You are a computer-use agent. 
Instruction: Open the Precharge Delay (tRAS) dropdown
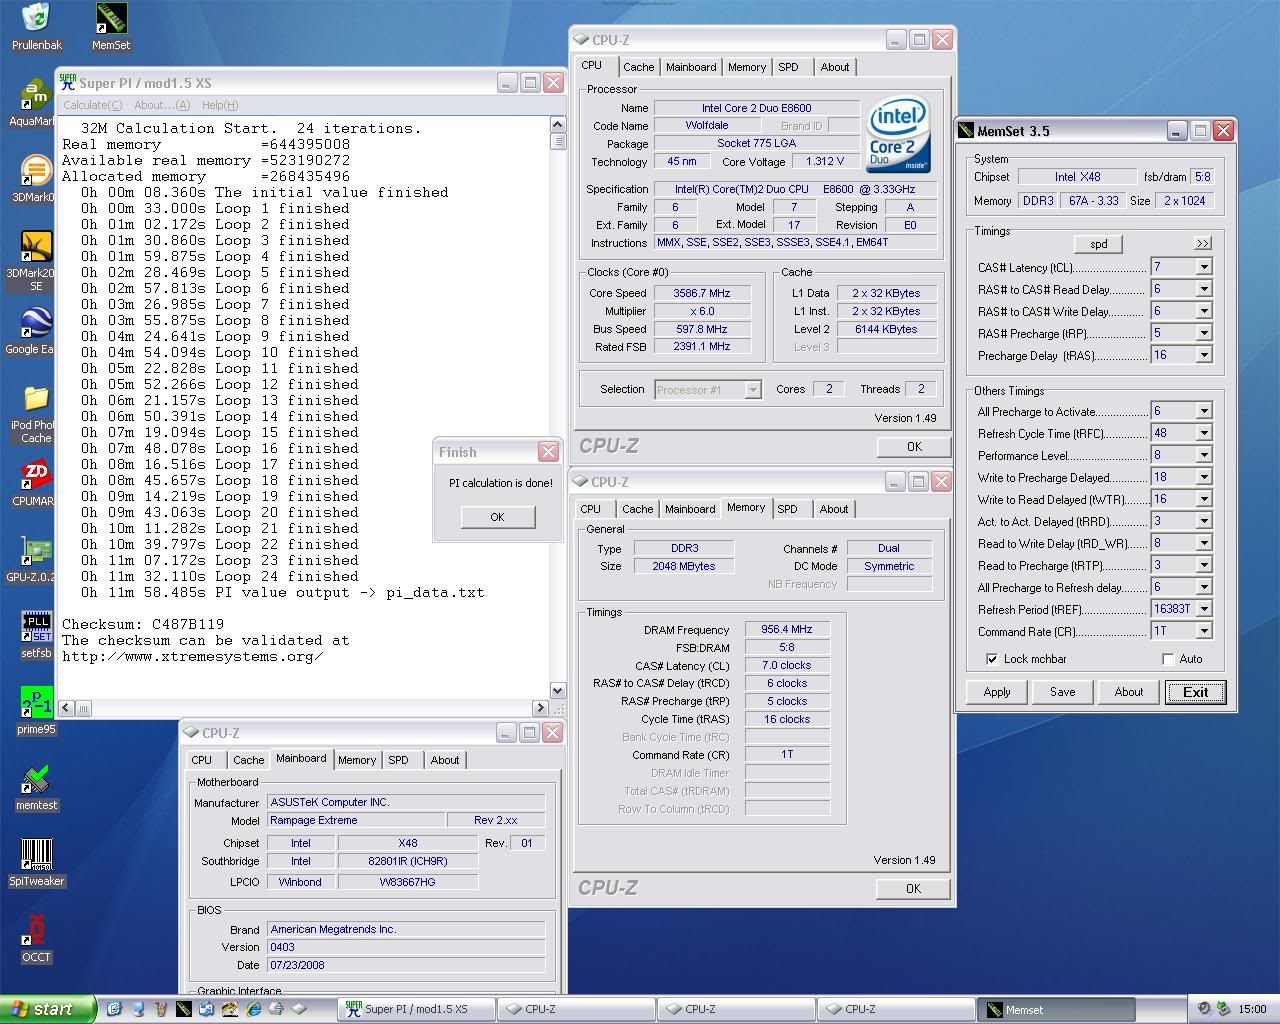tap(1204, 355)
